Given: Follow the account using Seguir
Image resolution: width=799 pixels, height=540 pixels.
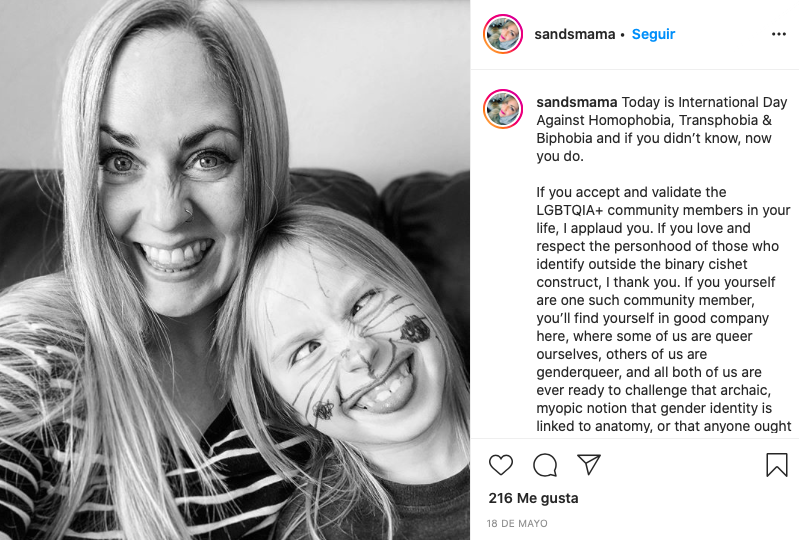Looking at the screenshot, I should 653,34.
